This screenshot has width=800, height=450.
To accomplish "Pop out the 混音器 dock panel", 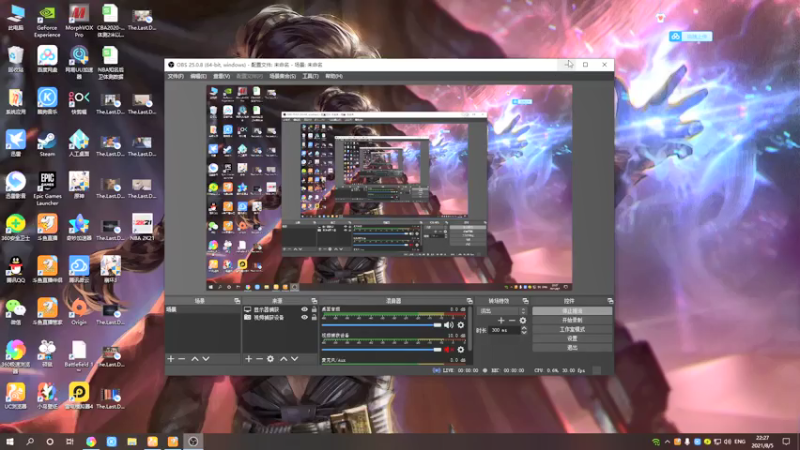I will 469,301.
